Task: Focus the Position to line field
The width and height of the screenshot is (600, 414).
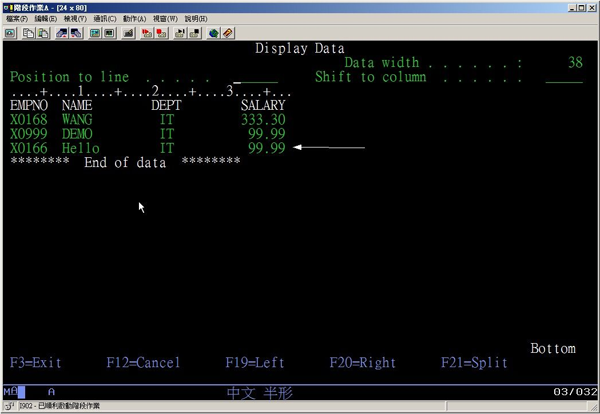Action: click(255, 77)
